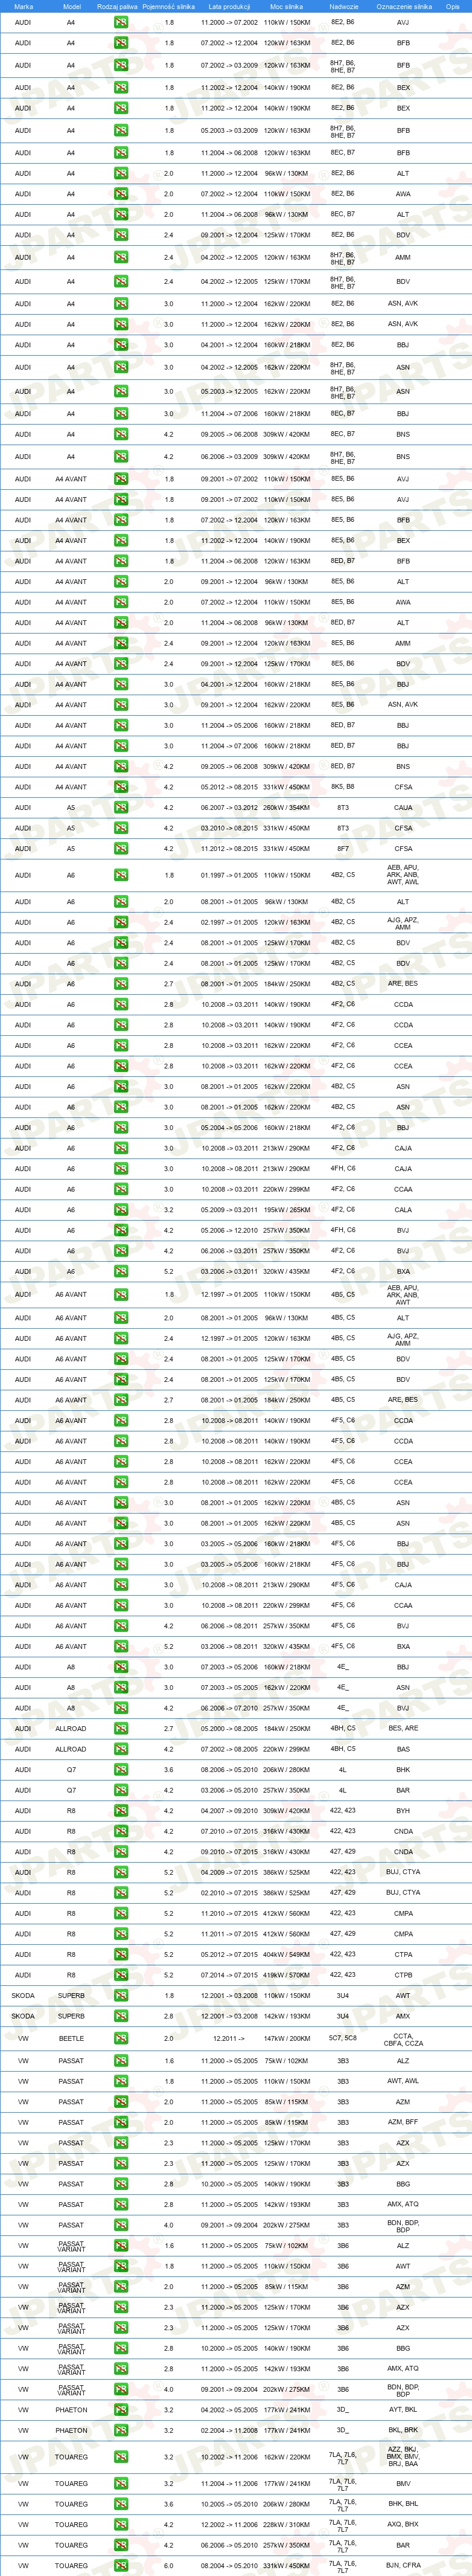Click fuel icon in R8 CTPB row
Screen dimensions: 472x2576
(x=121, y=1975)
